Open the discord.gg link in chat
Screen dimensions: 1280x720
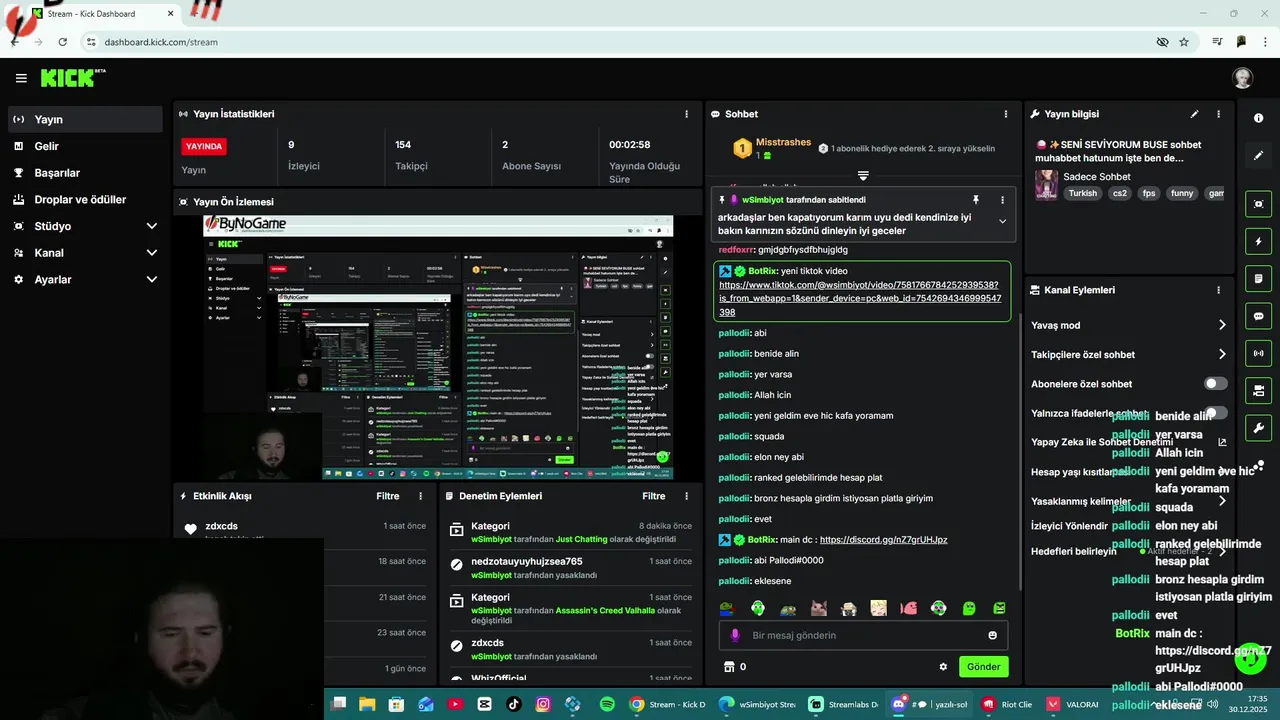883,540
